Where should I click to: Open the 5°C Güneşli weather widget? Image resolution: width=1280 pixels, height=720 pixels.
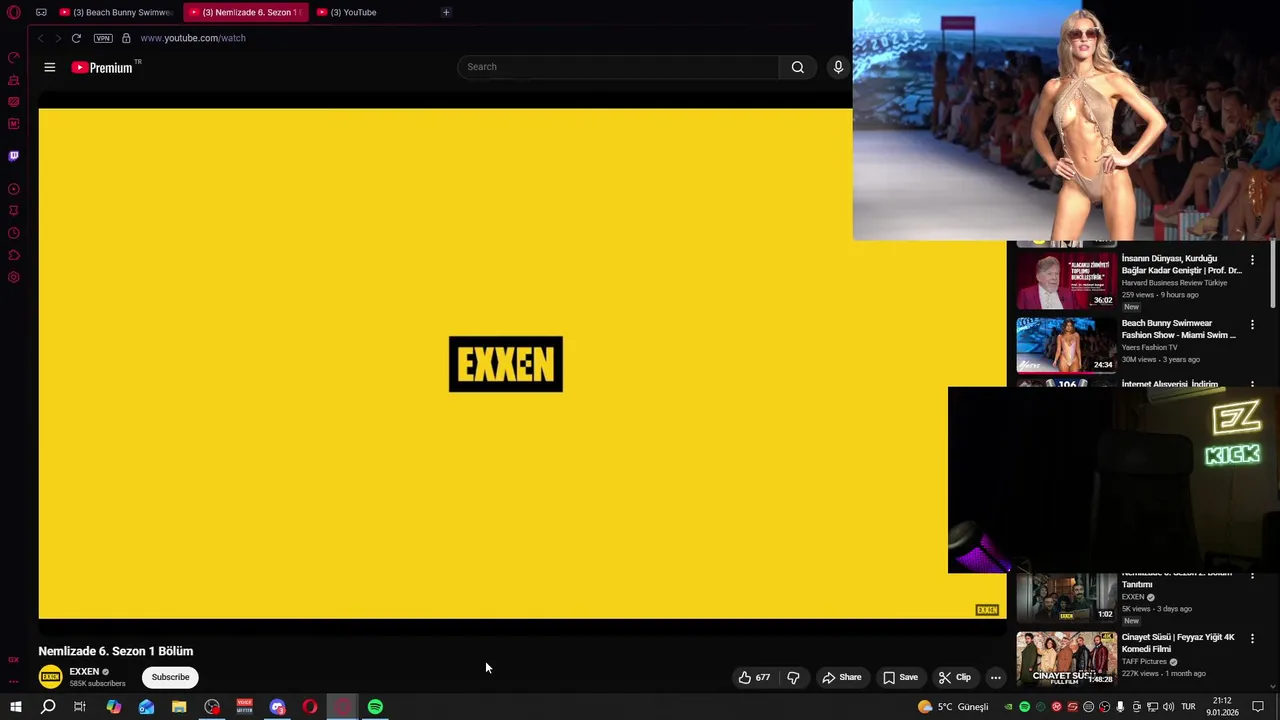point(953,707)
